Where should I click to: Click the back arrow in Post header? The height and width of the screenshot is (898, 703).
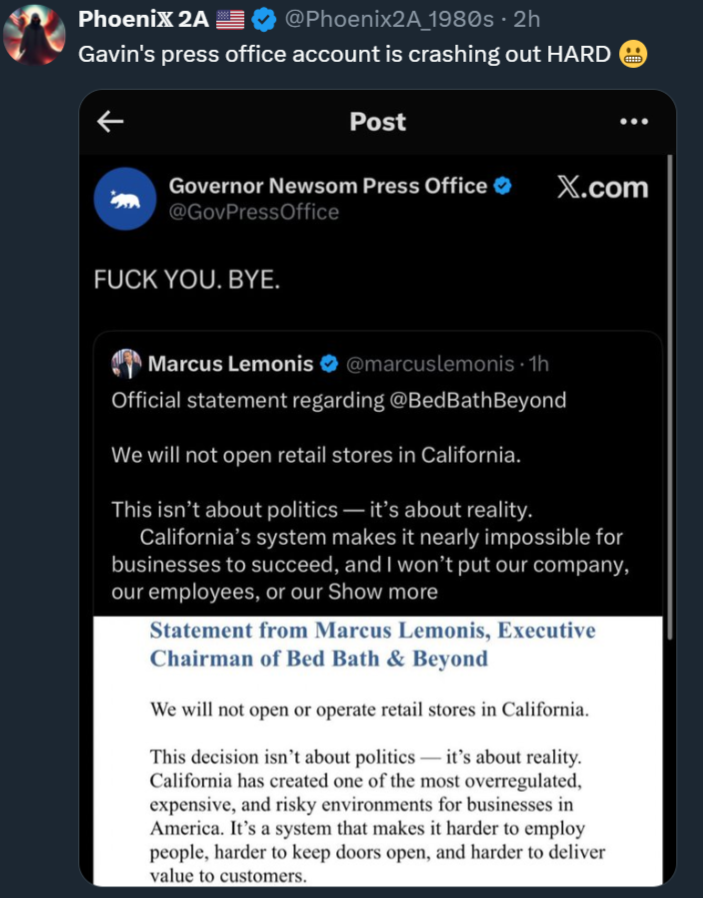(110, 121)
